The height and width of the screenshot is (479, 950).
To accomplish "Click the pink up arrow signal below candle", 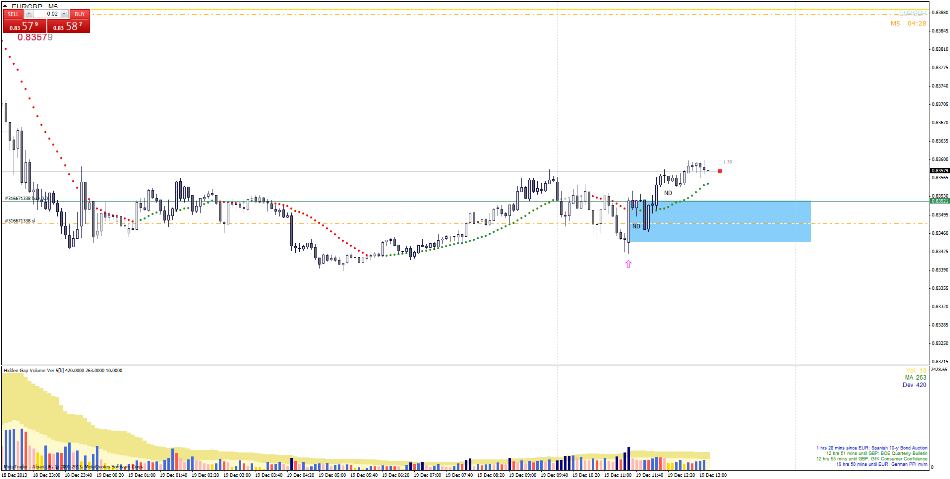I will click(628, 264).
